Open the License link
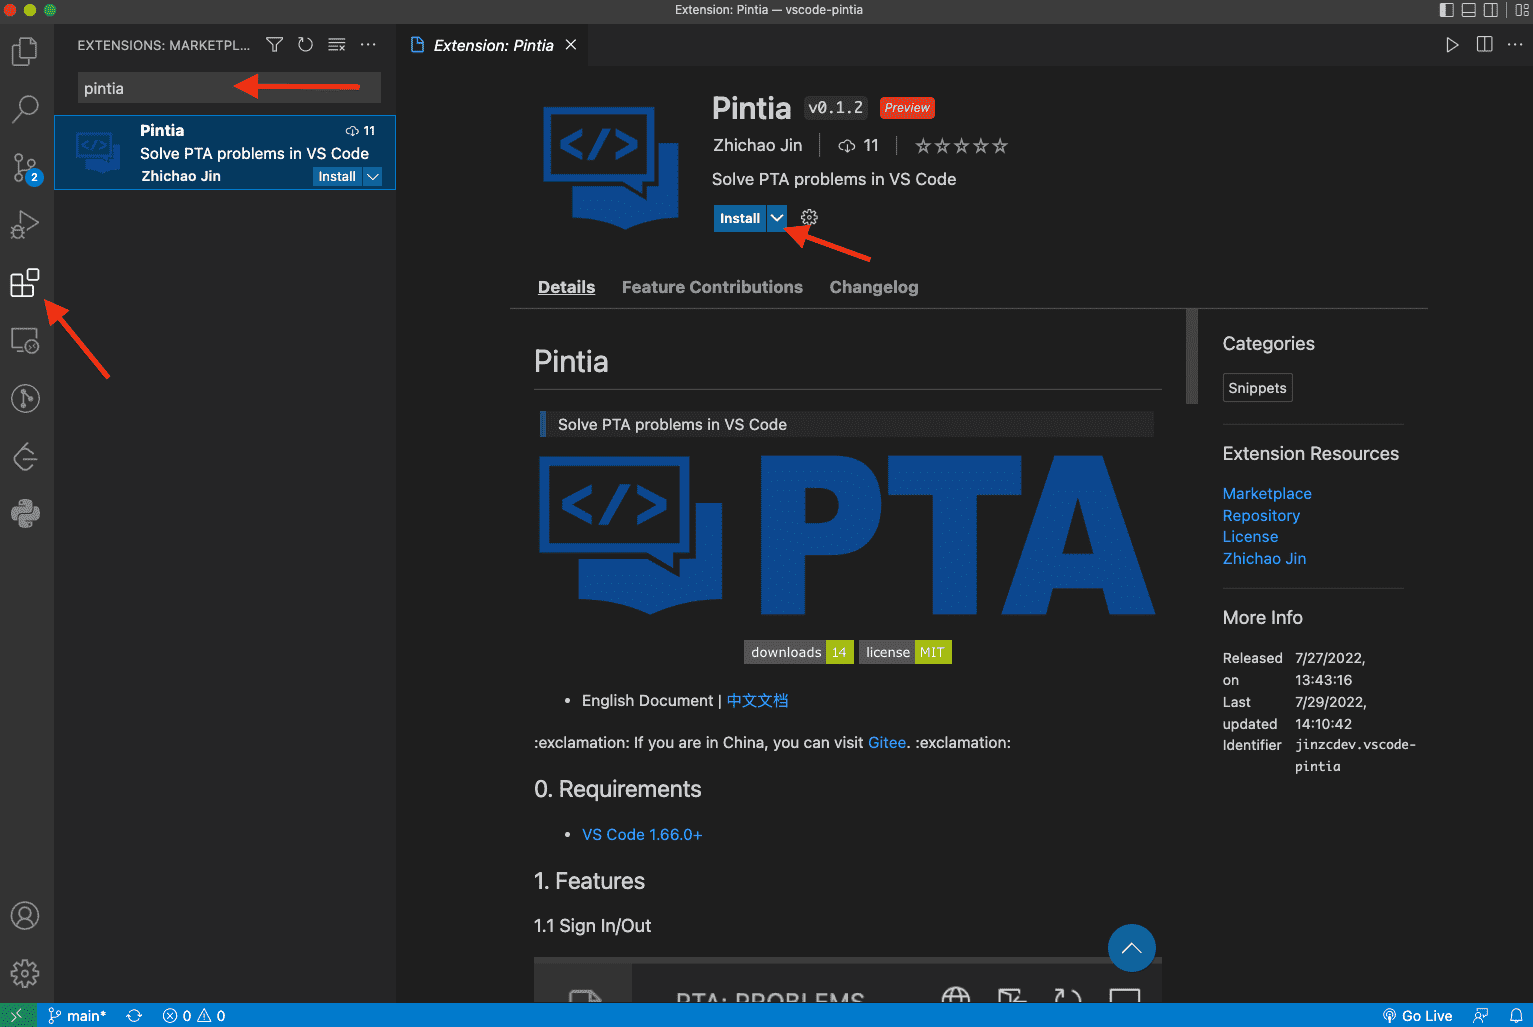1533x1027 pixels. (1250, 536)
